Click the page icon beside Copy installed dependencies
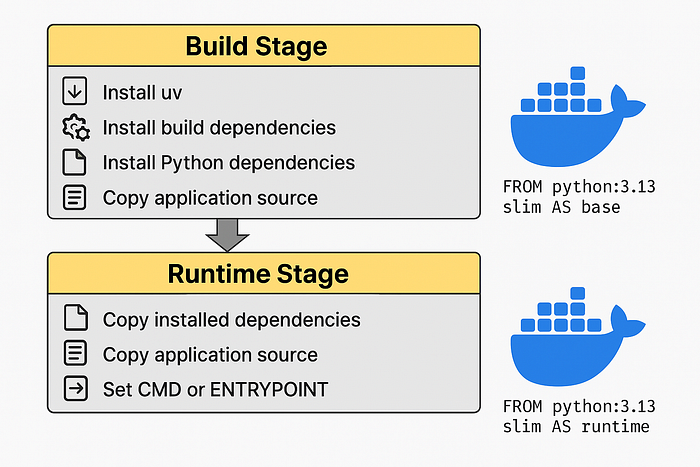Screen dimensions: 700x467 click(75, 318)
